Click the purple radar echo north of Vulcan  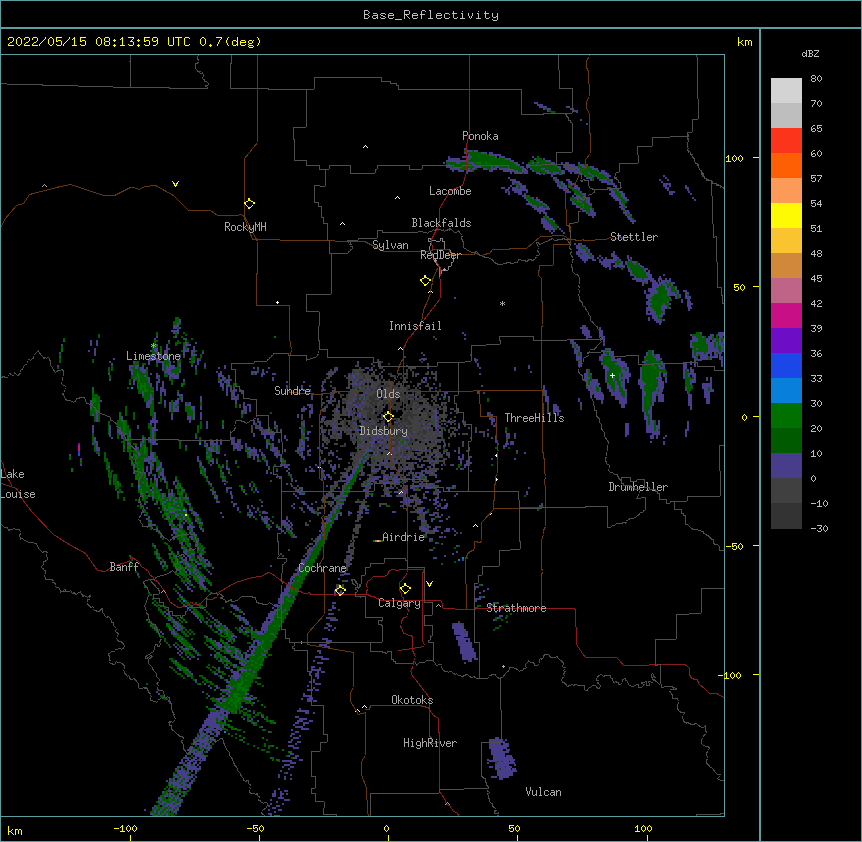[501, 758]
